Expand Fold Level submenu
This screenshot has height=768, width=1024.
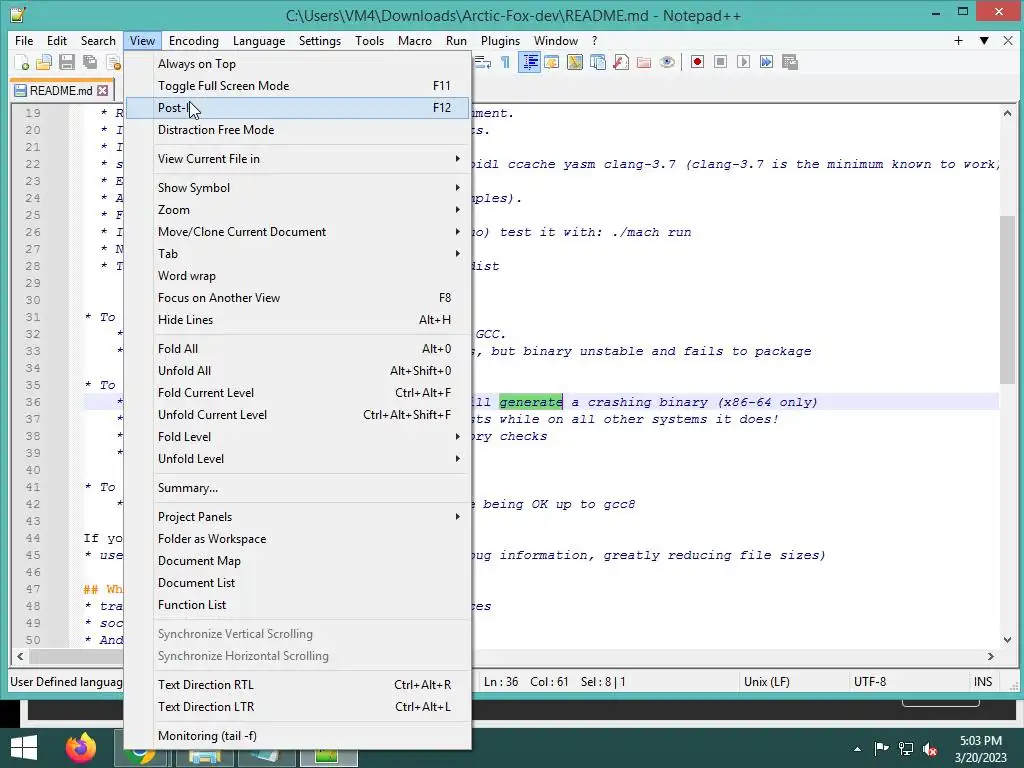point(298,437)
